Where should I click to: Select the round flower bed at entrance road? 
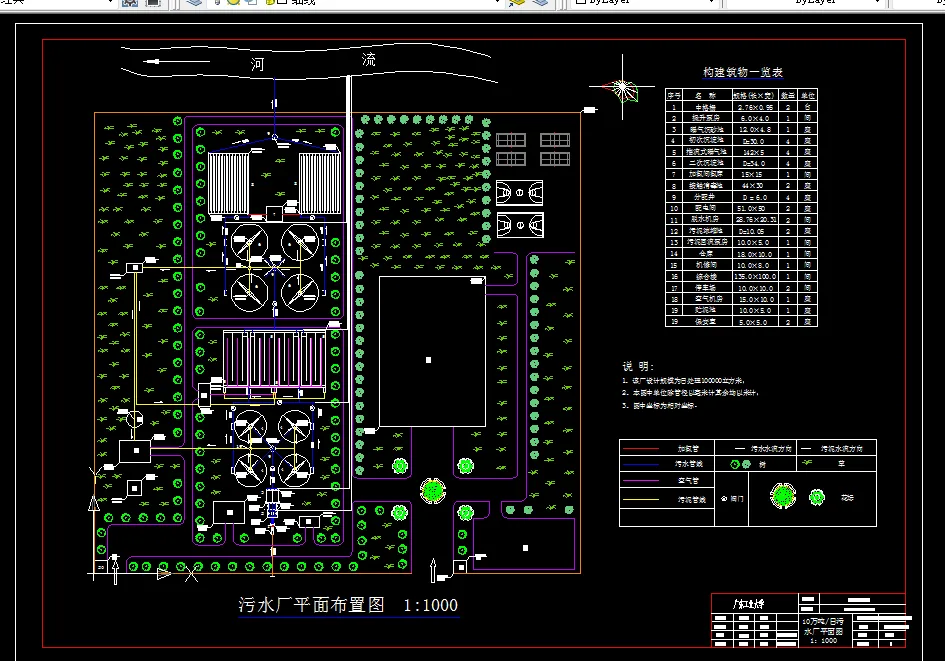[433, 490]
